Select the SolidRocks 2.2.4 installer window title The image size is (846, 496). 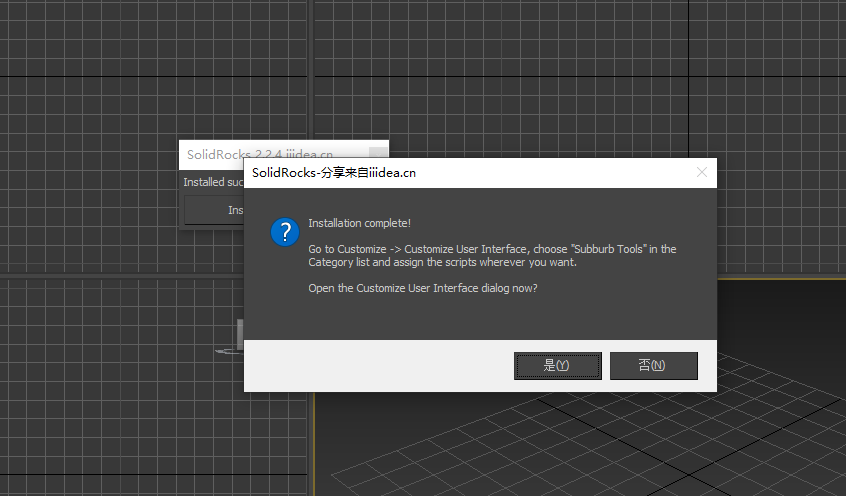260,154
